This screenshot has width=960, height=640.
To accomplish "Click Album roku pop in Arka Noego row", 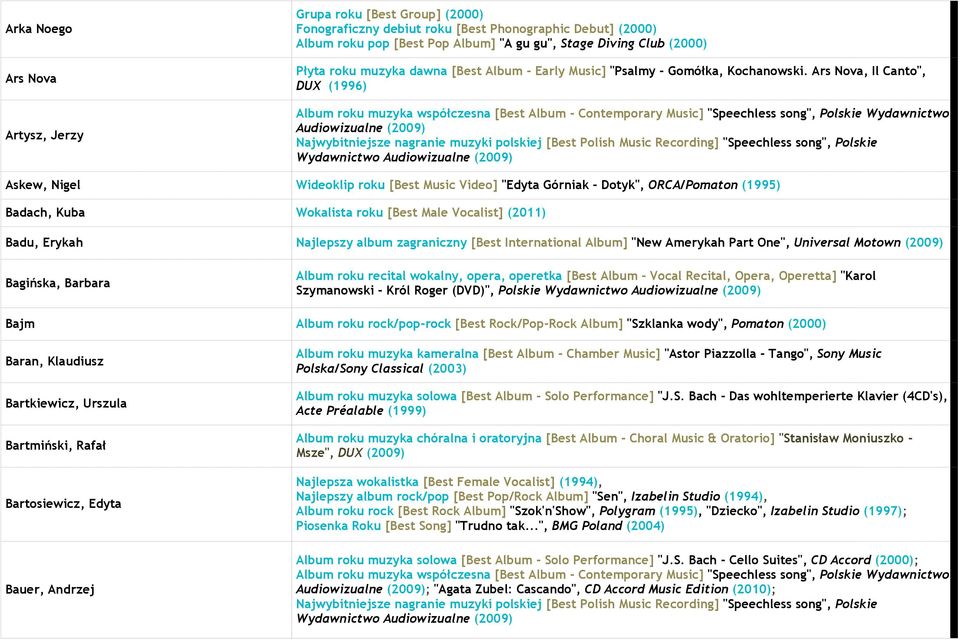I will coord(342,43).
